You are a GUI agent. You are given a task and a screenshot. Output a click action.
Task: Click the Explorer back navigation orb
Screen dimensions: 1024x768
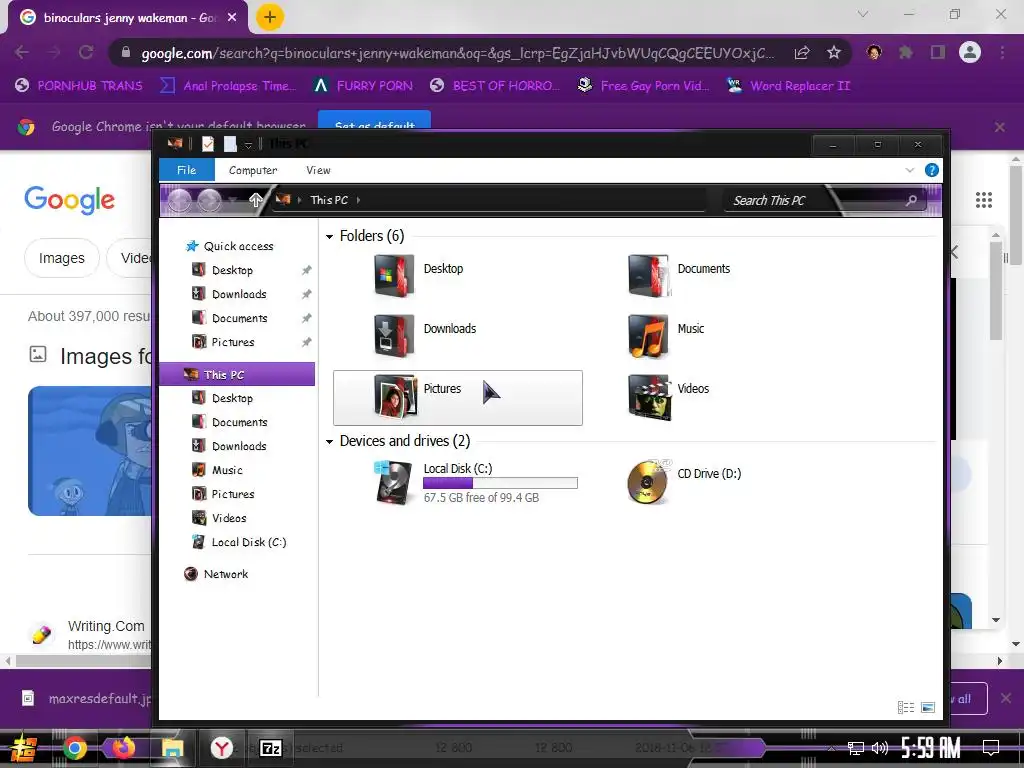click(x=180, y=200)
